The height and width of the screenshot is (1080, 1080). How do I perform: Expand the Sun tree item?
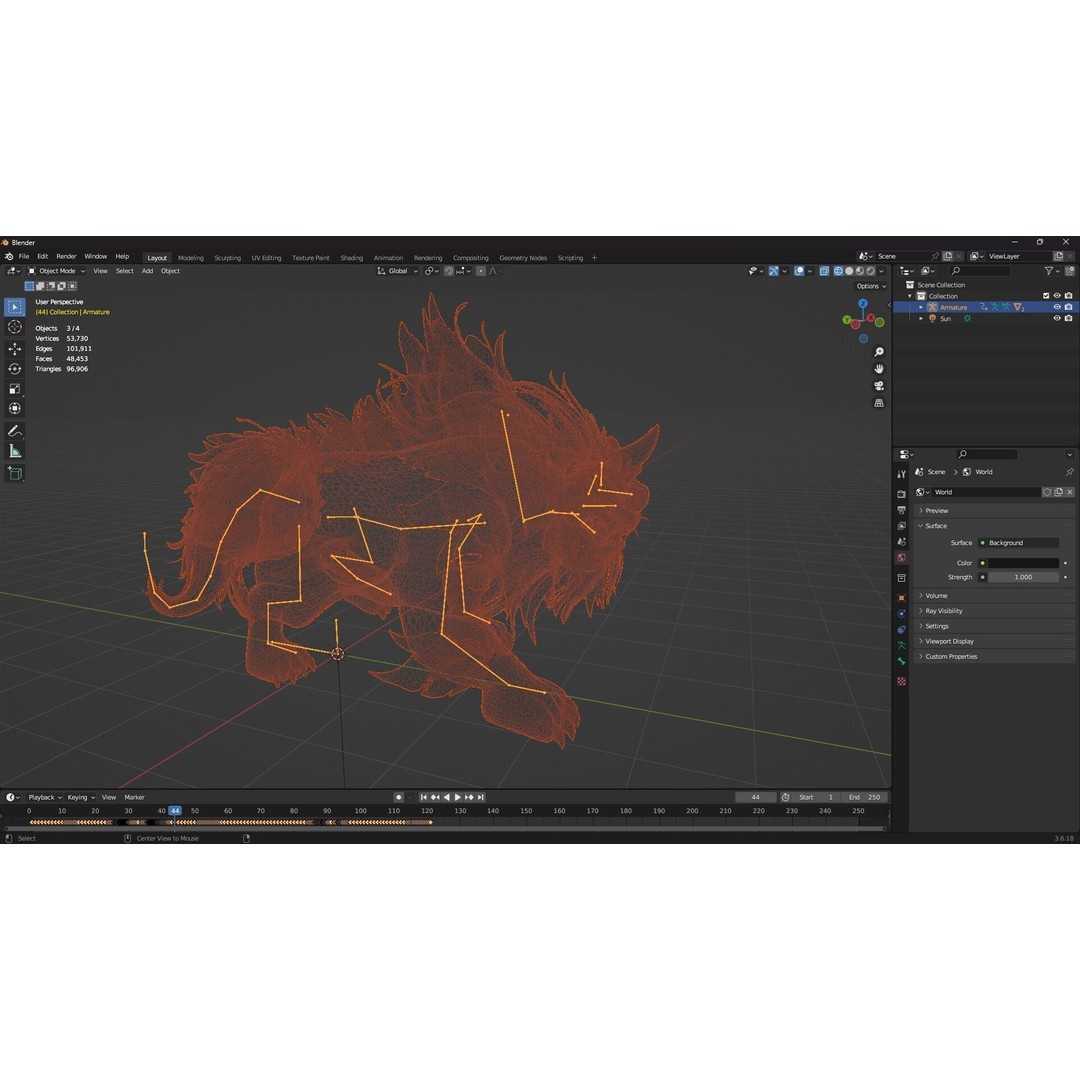[921, 318]
